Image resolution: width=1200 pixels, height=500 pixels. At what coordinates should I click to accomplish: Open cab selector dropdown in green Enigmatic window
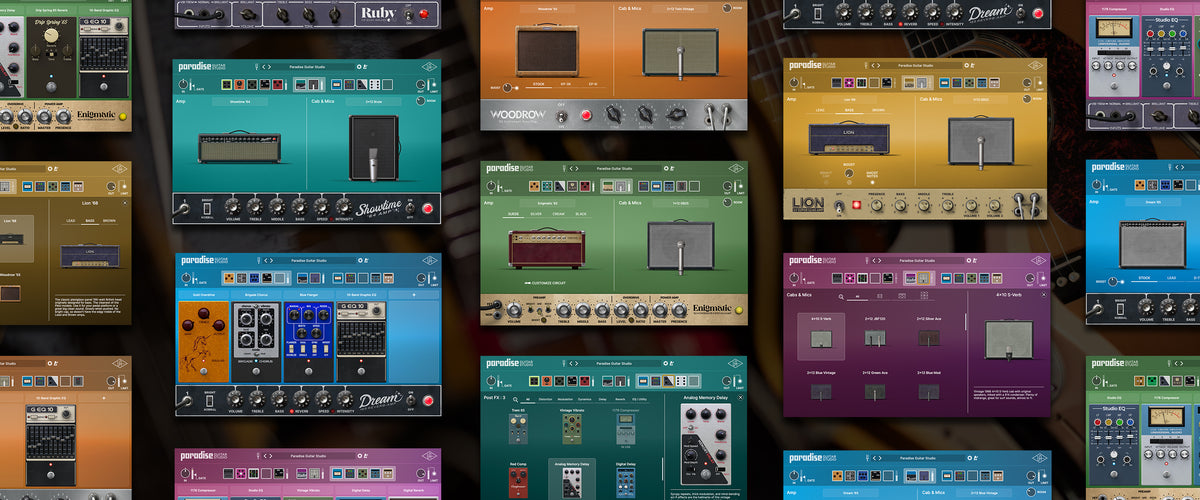681,203
